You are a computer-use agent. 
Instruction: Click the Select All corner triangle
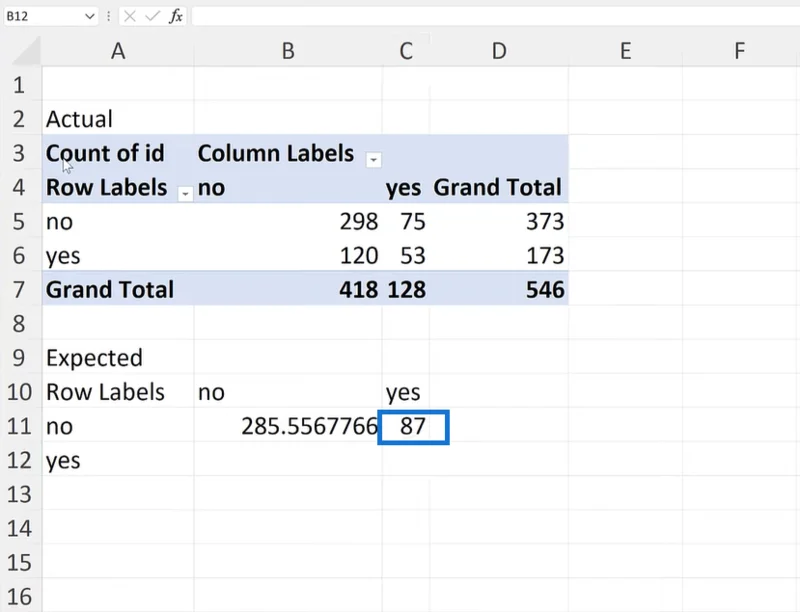pos(27,50)
